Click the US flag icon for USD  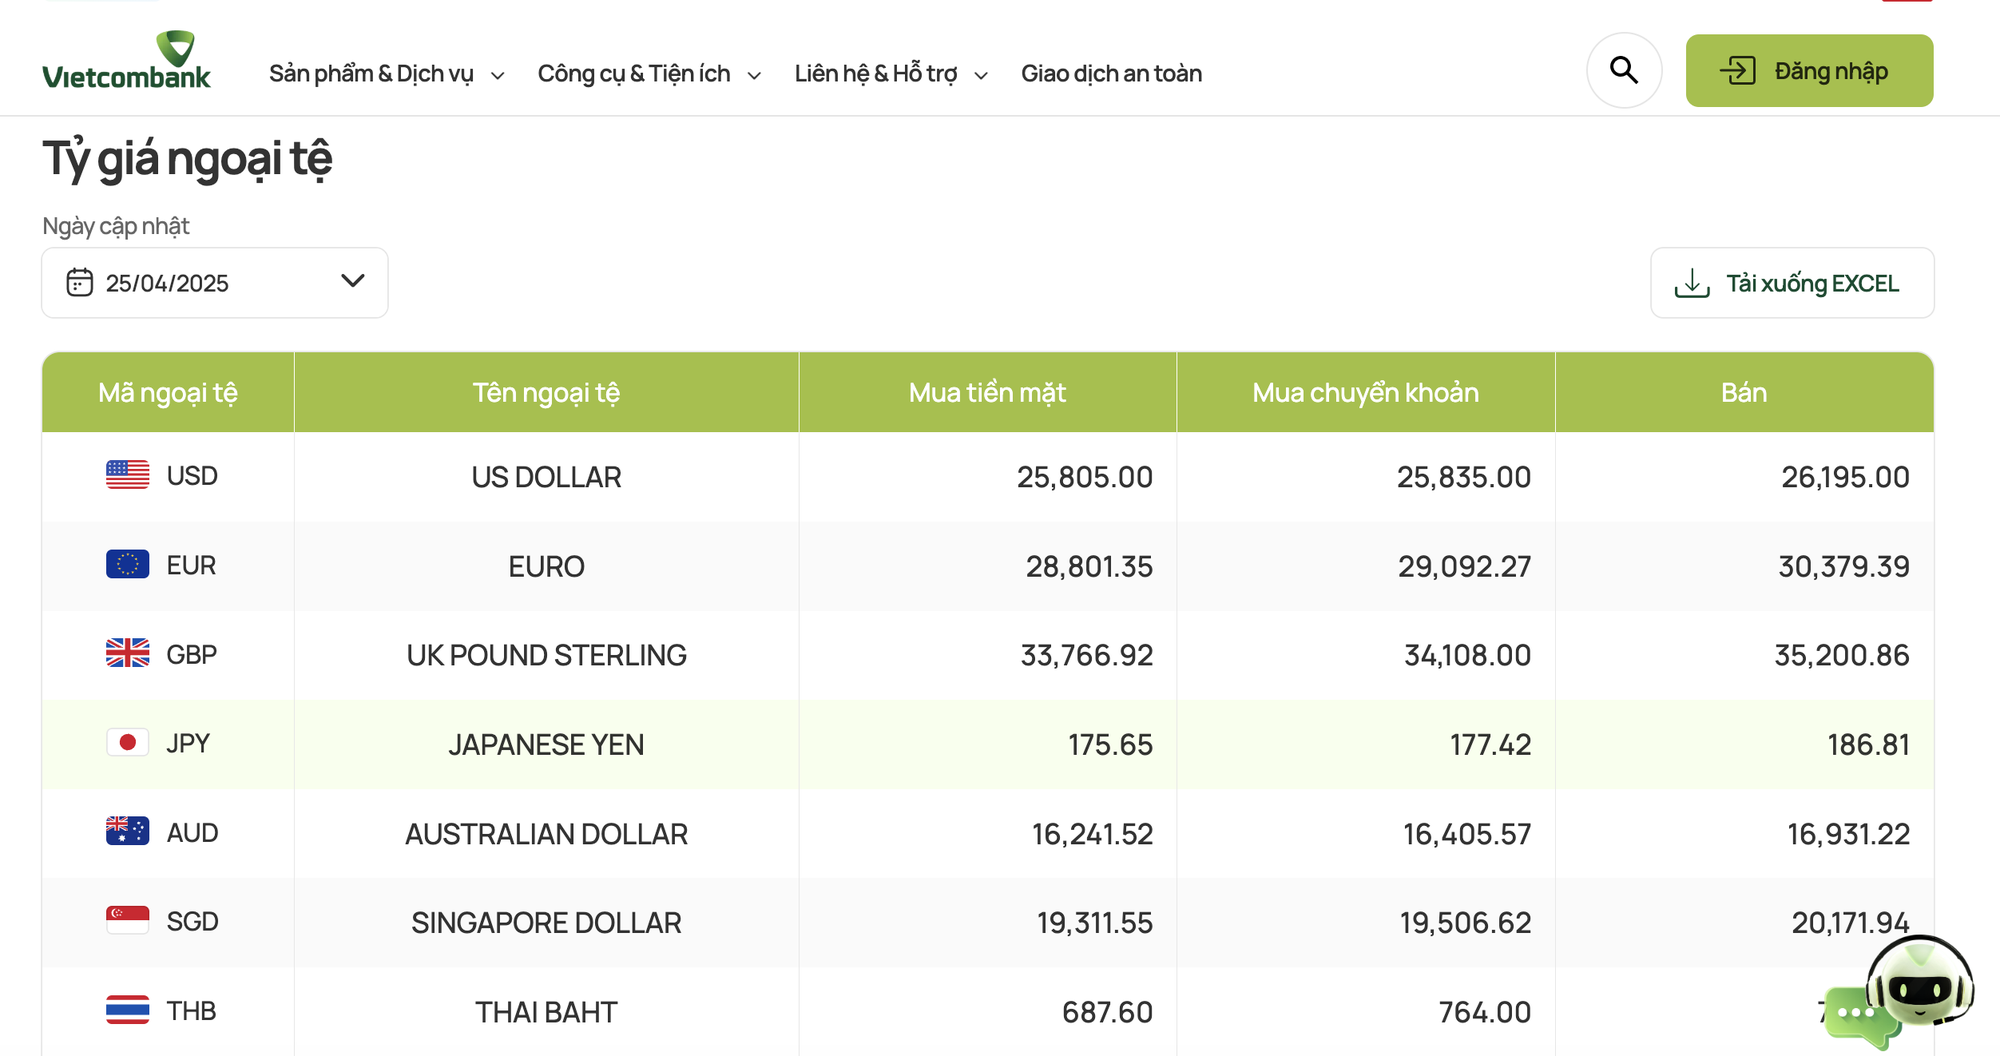pos(128,475)
